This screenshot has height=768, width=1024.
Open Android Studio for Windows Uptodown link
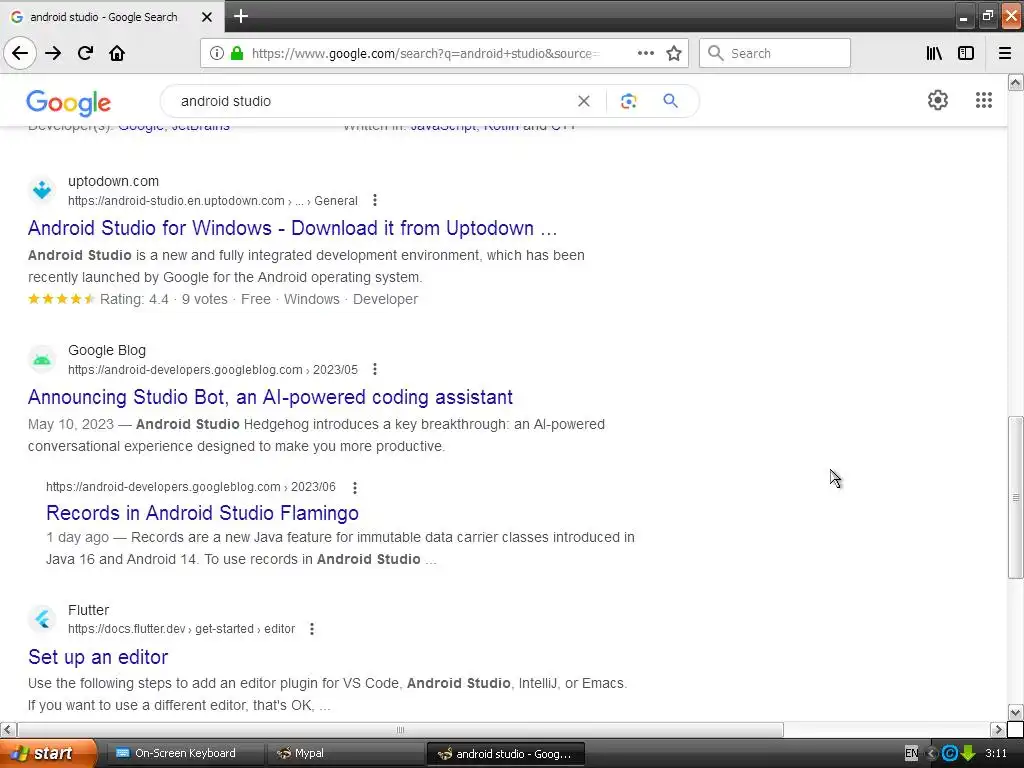tap(293, 228)
